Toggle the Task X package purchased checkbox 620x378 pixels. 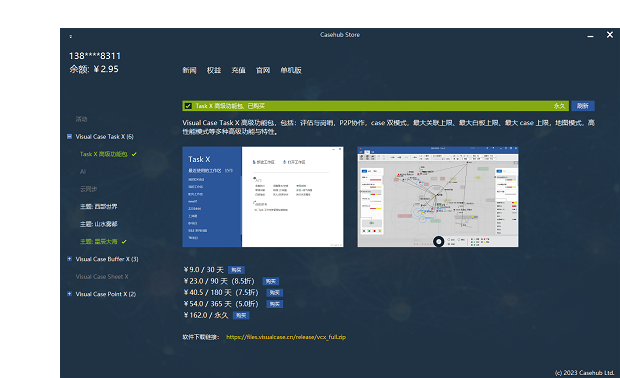coord(188,106)
